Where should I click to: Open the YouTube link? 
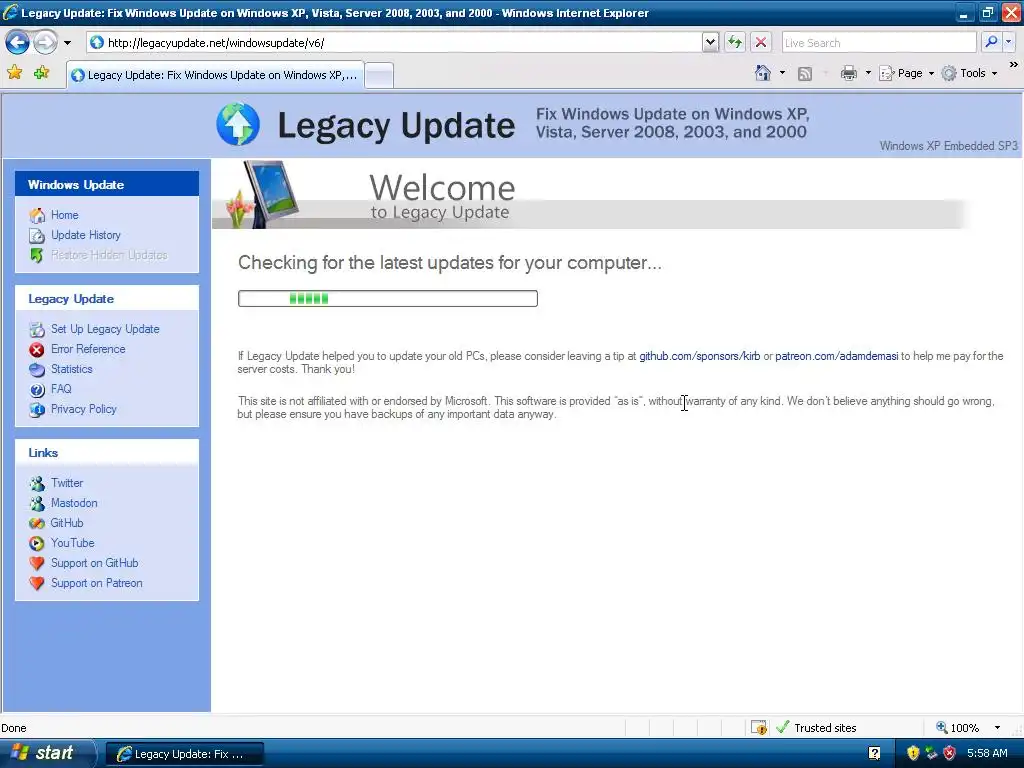point(72,543)
